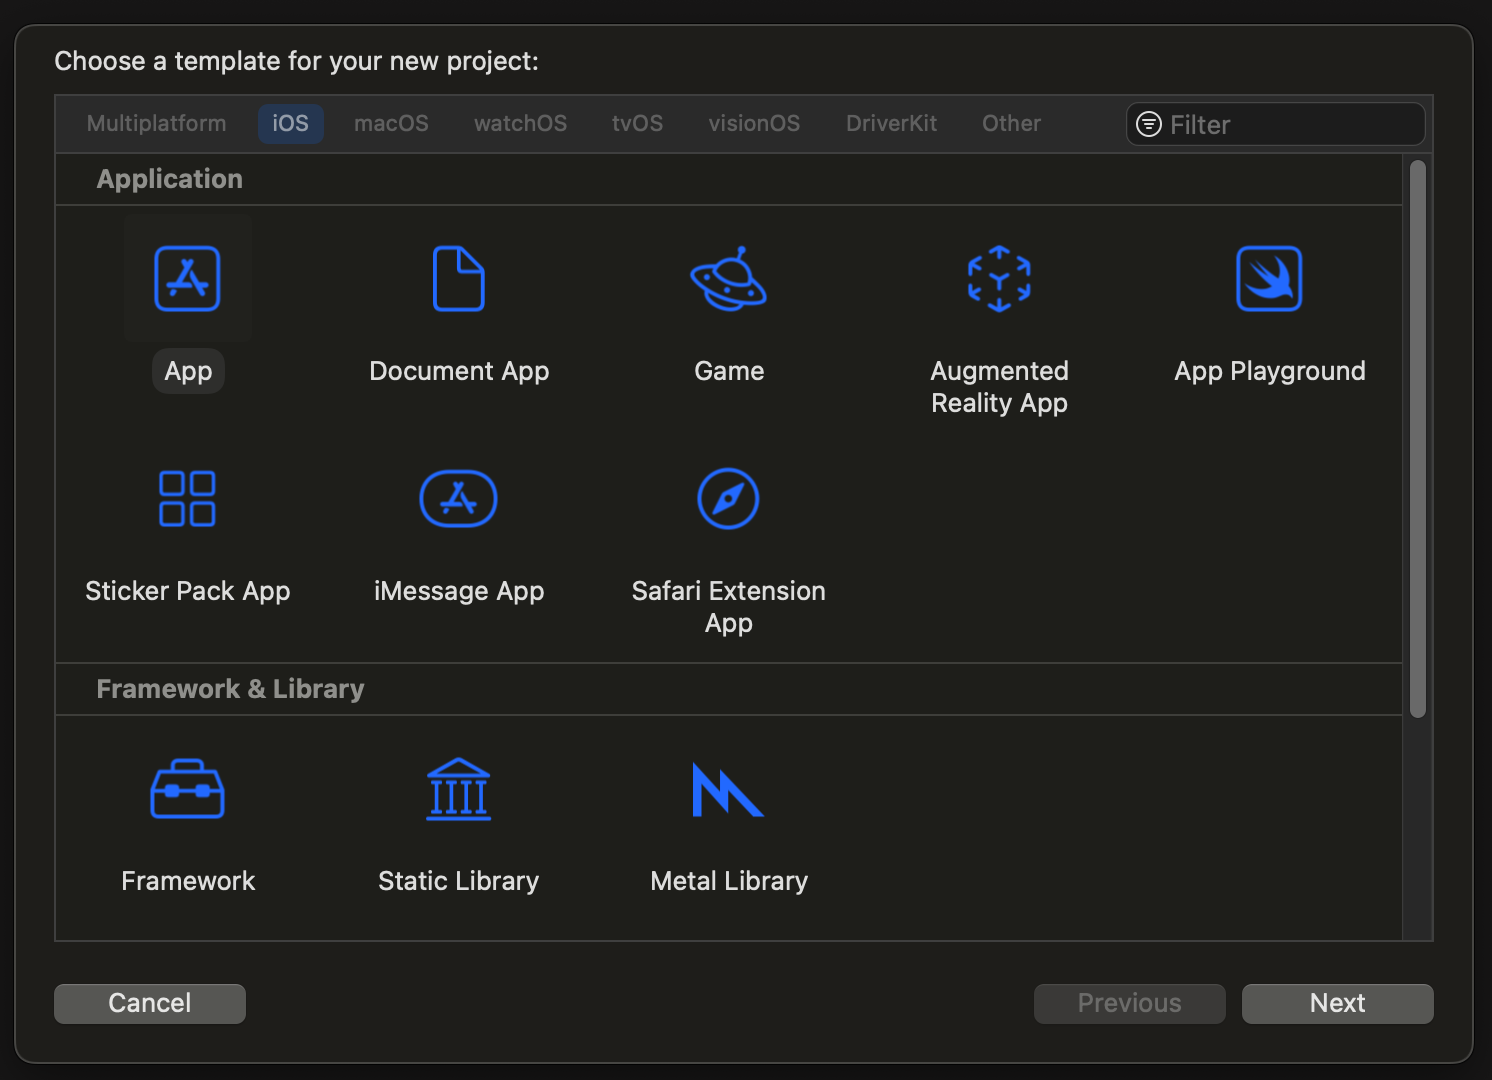Pick the Static Library building icon

459,789
